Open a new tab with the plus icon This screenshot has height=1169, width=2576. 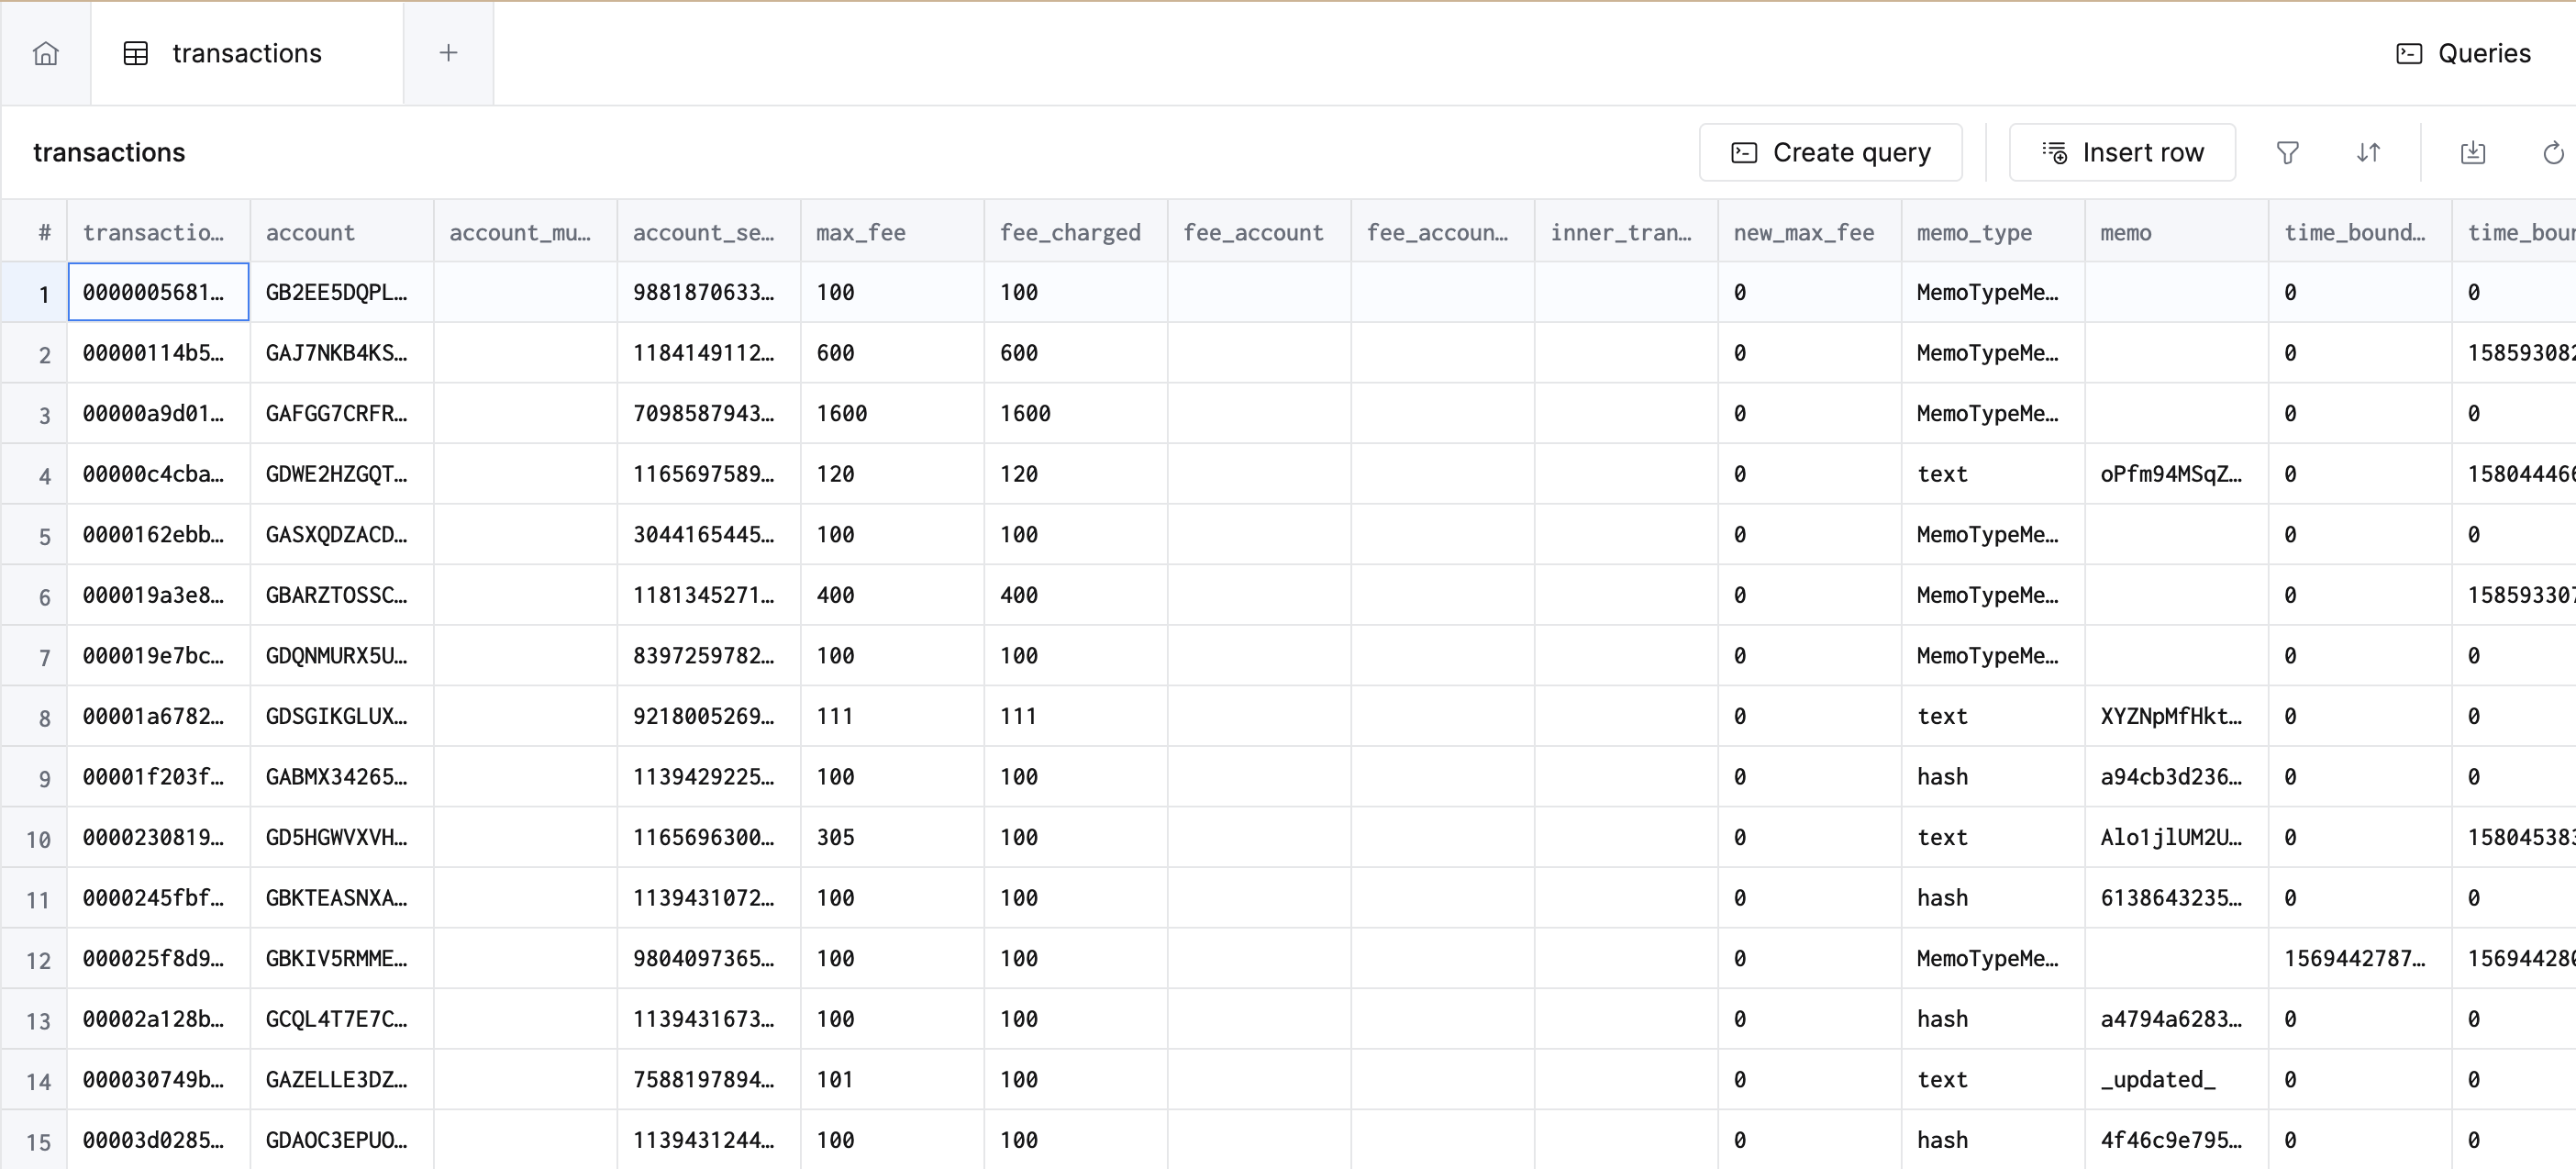coord(448,53)
